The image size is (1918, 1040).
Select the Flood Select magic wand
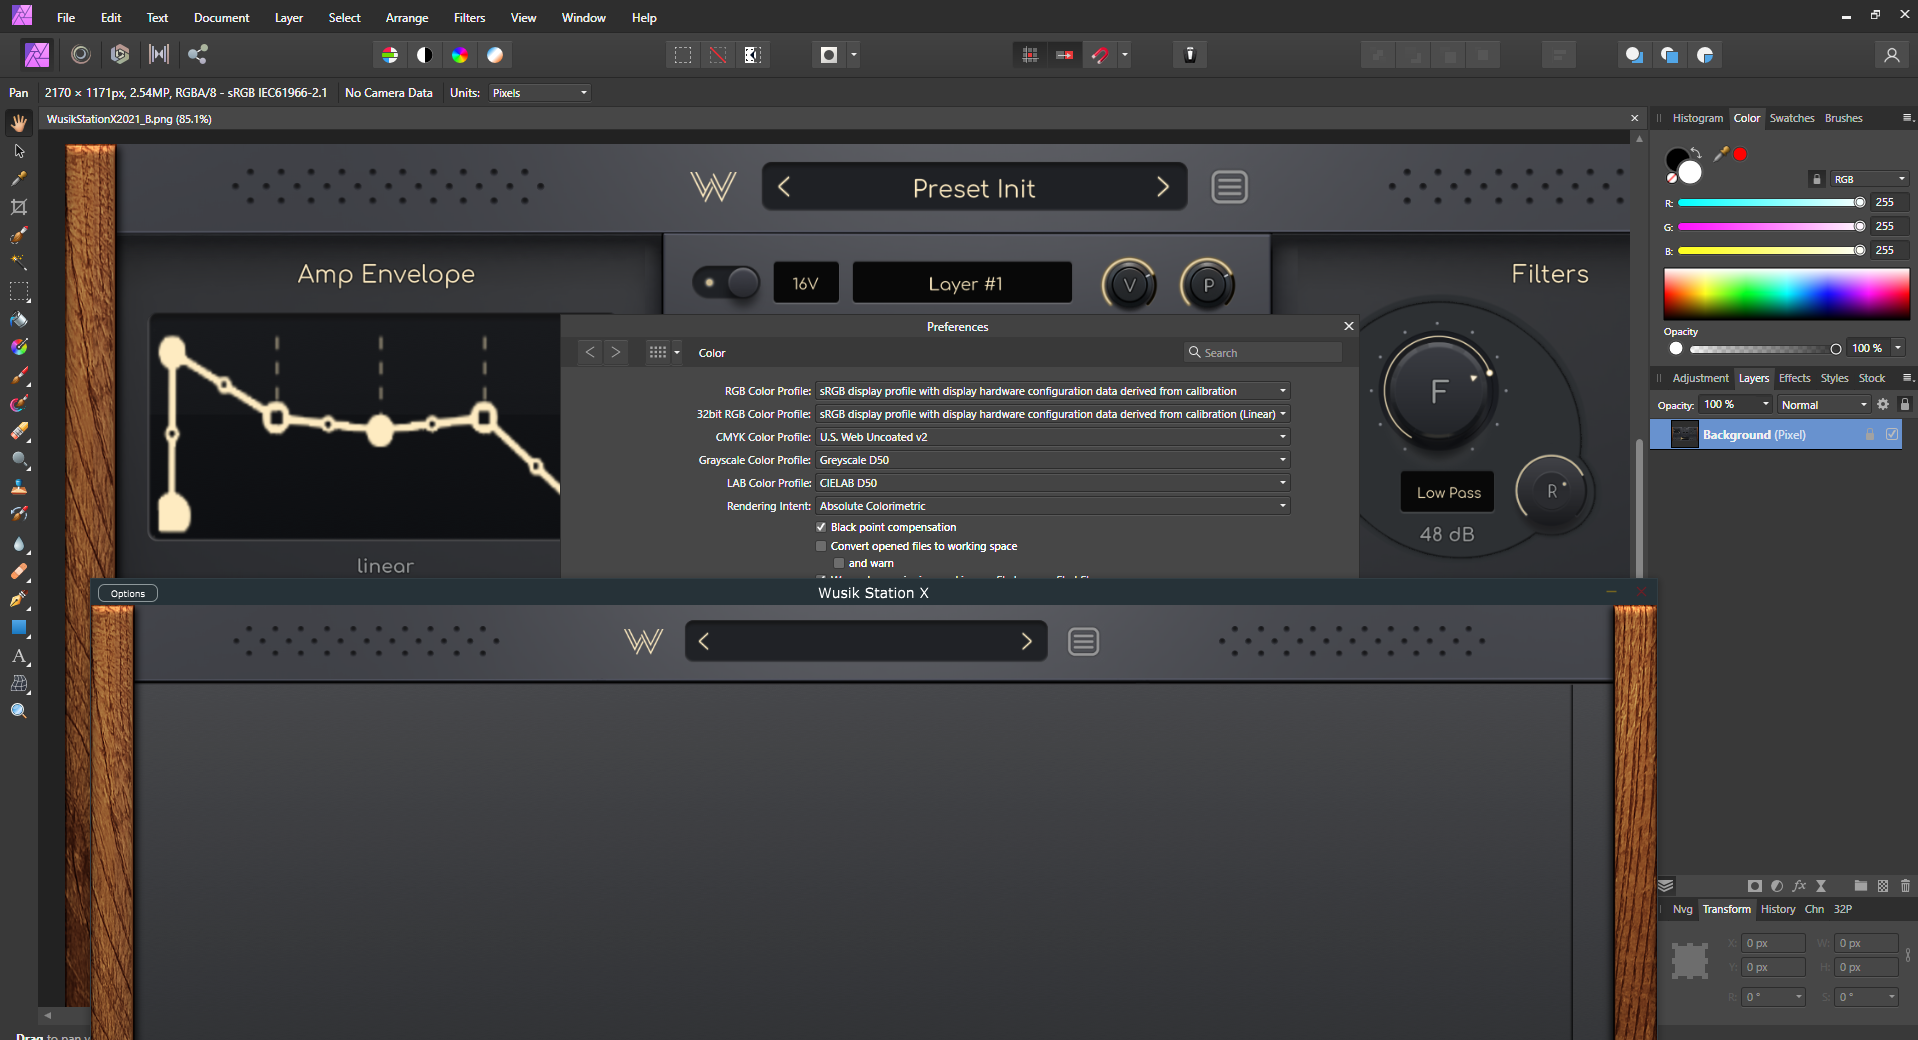coord(19,262)
